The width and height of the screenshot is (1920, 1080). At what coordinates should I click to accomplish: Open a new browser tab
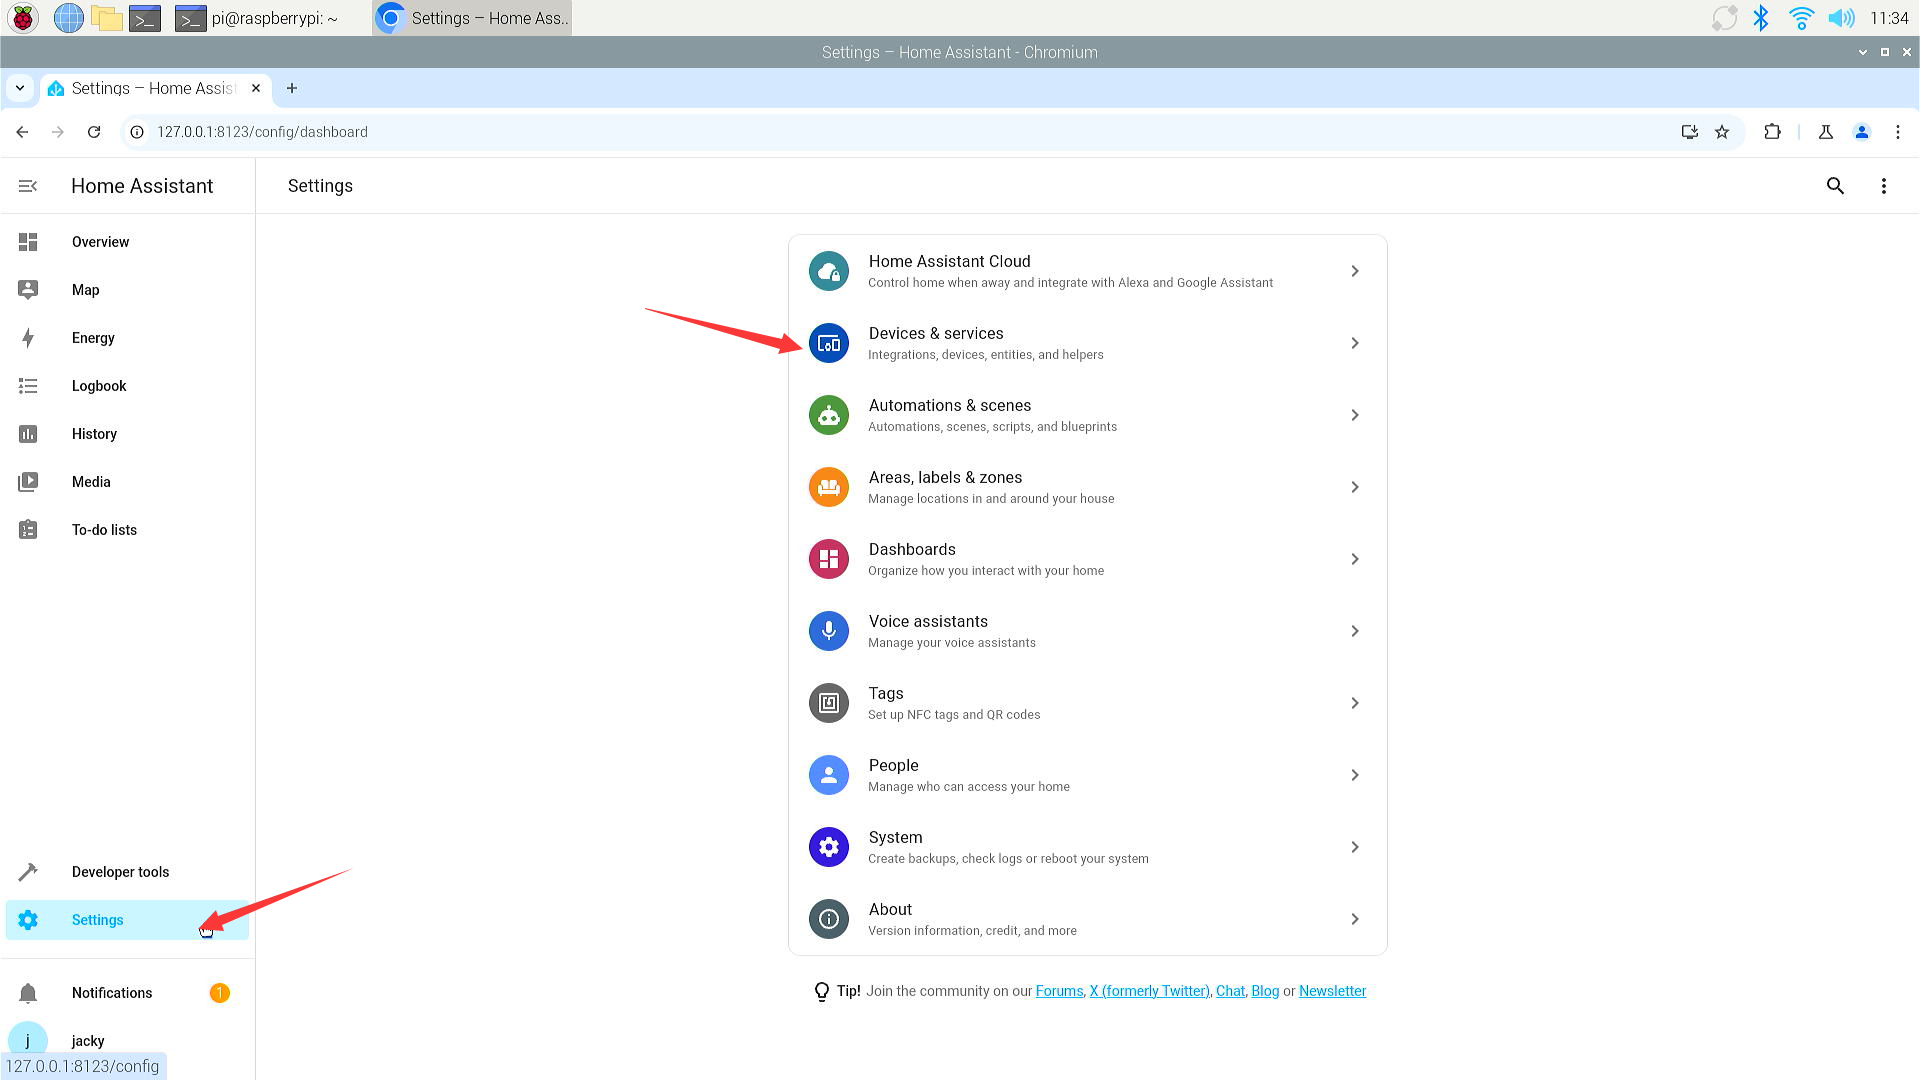[292, 88]
